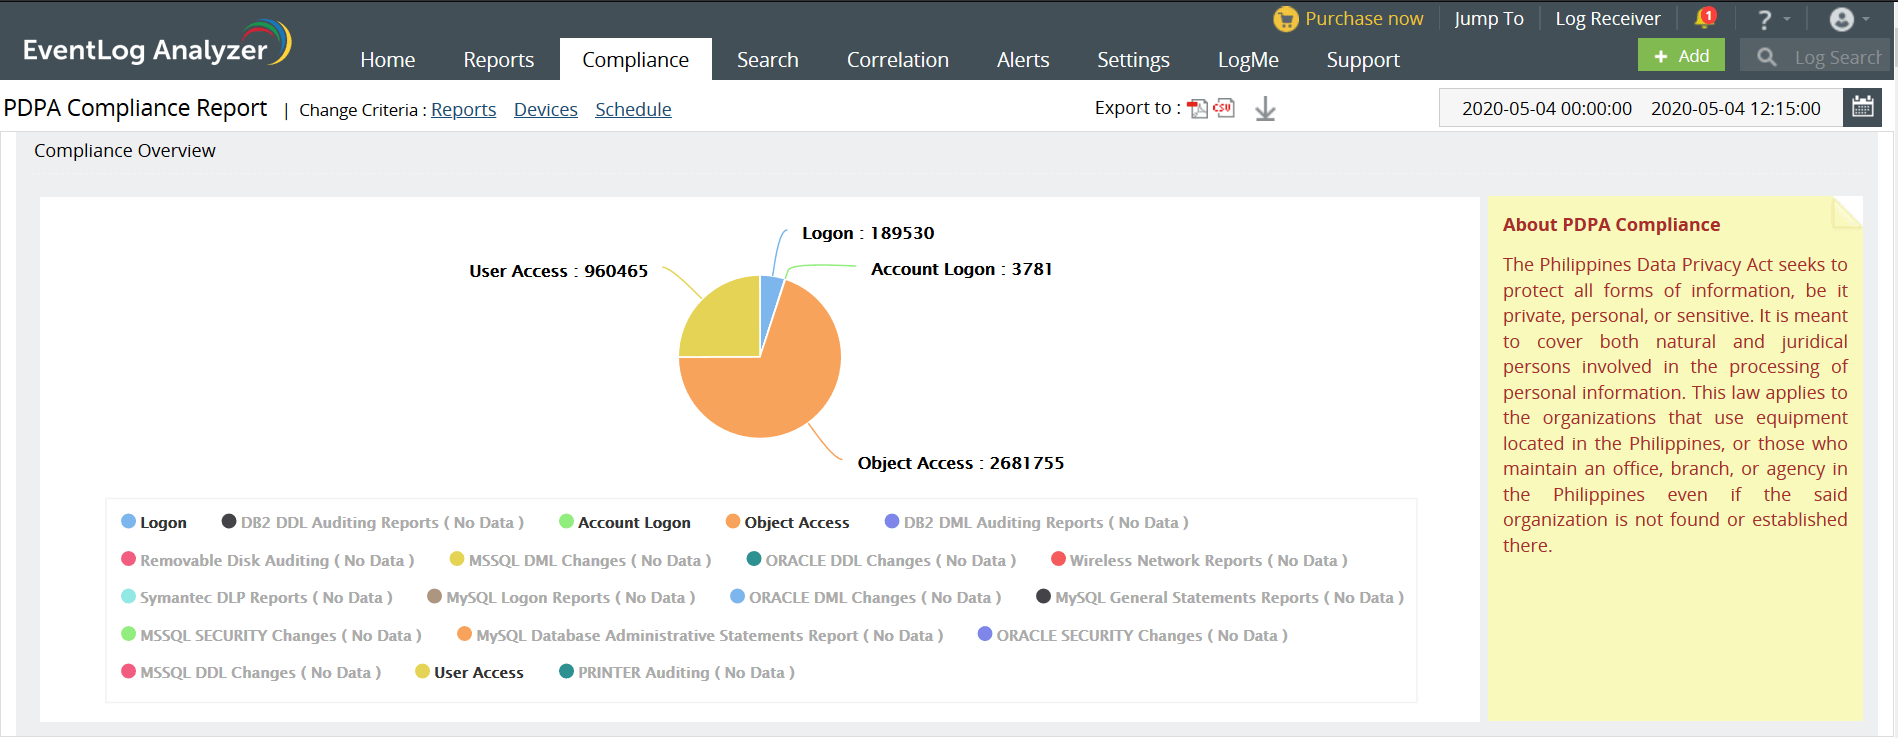Click the Devices criteria link
Viewport: 1898px width, 738px height.
click(x=546, y=110)
